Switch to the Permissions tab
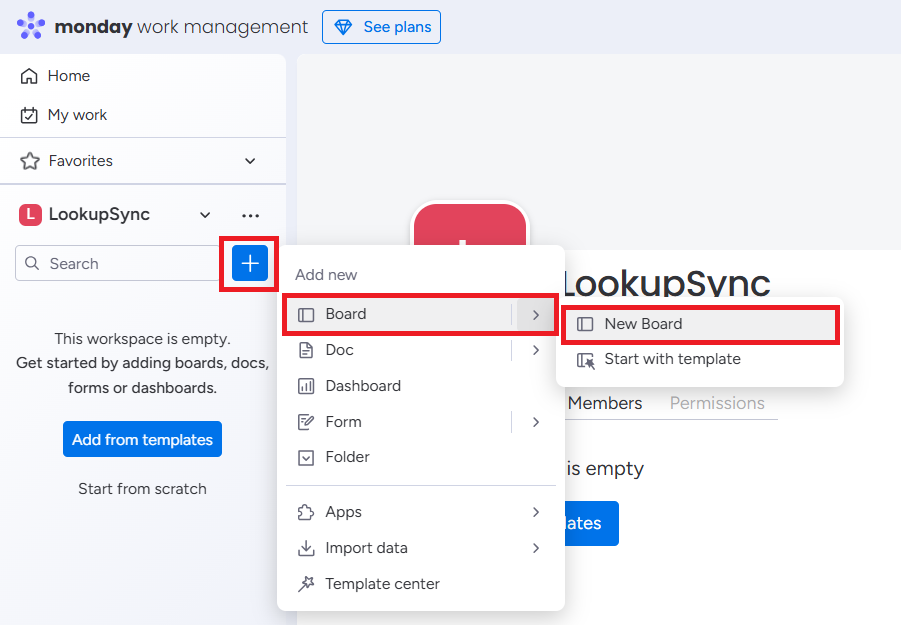Image resolution: width=901 pixels, height=625 pixels. [717, 403]
